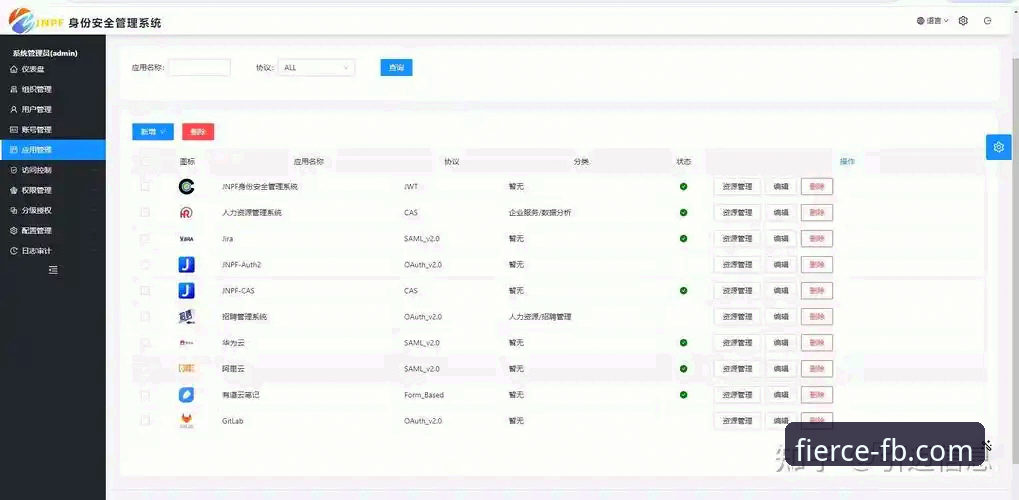Expand the 日志审计 sidebar menu

point(53,250)
